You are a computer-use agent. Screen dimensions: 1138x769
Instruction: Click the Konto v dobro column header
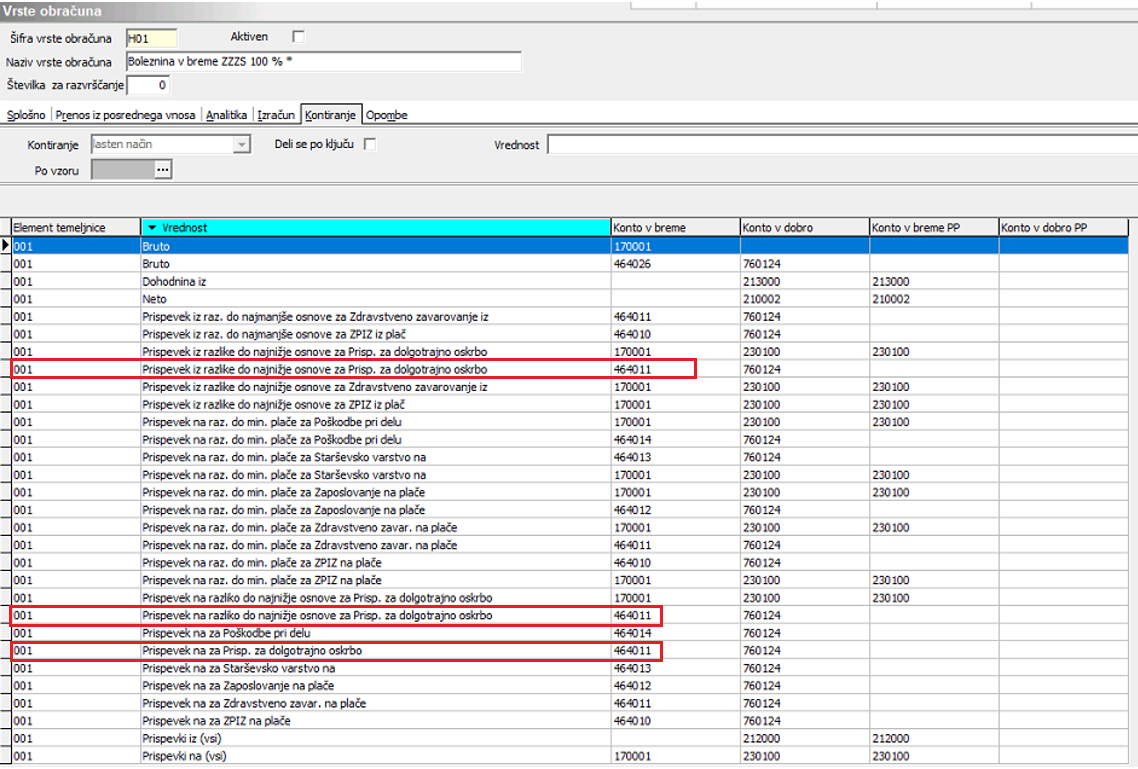tap(805, 228)
